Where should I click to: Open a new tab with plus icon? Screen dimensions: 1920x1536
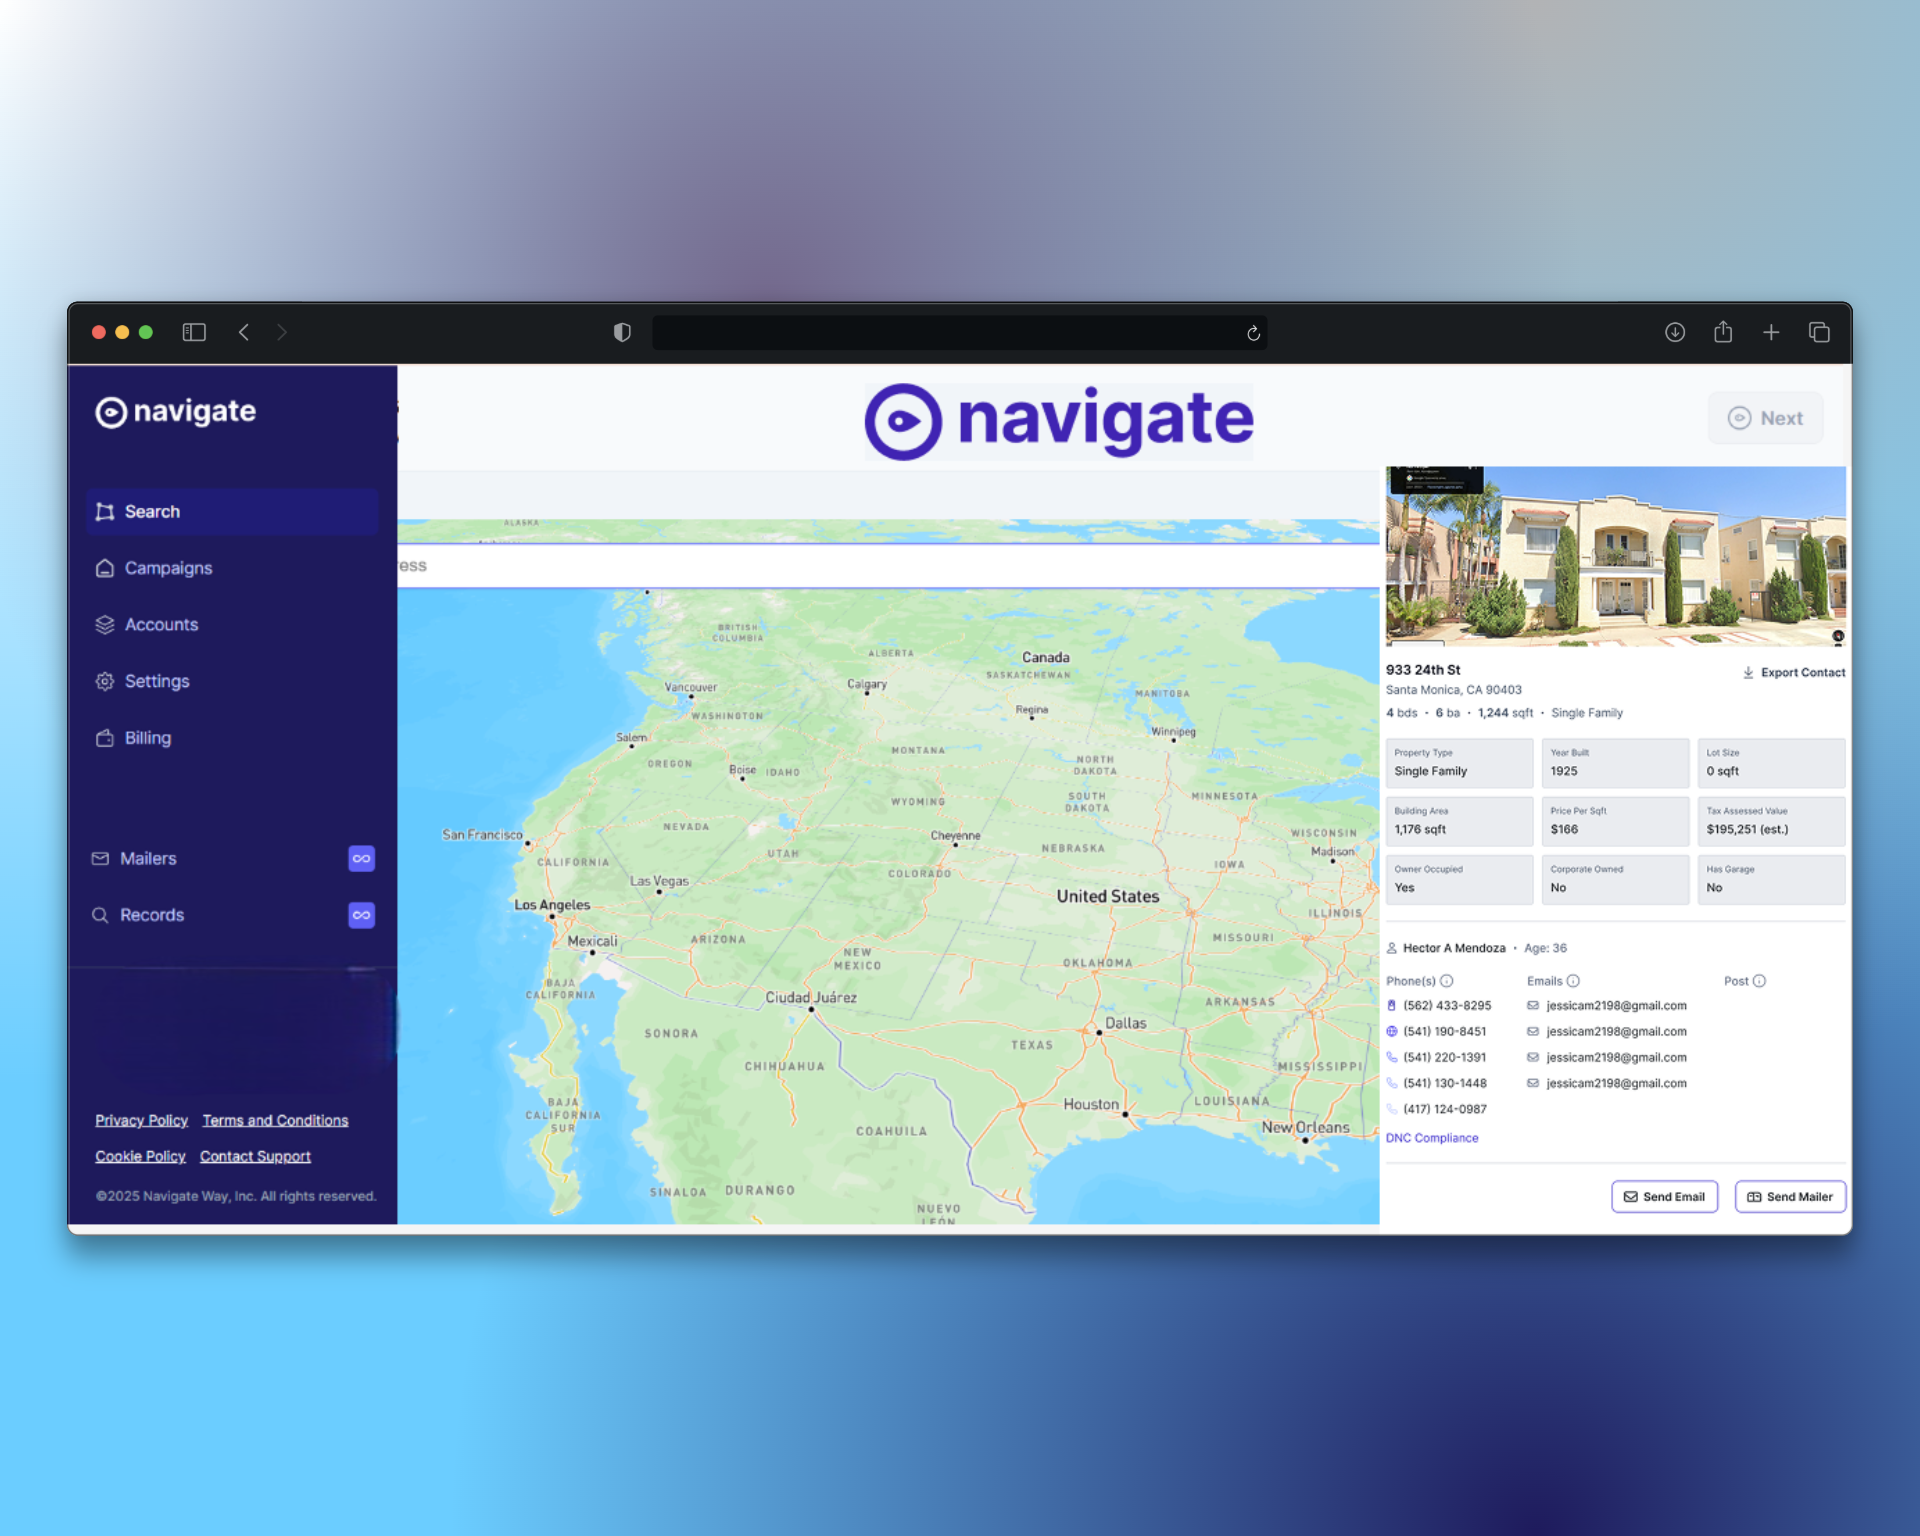click(1771, 332)
